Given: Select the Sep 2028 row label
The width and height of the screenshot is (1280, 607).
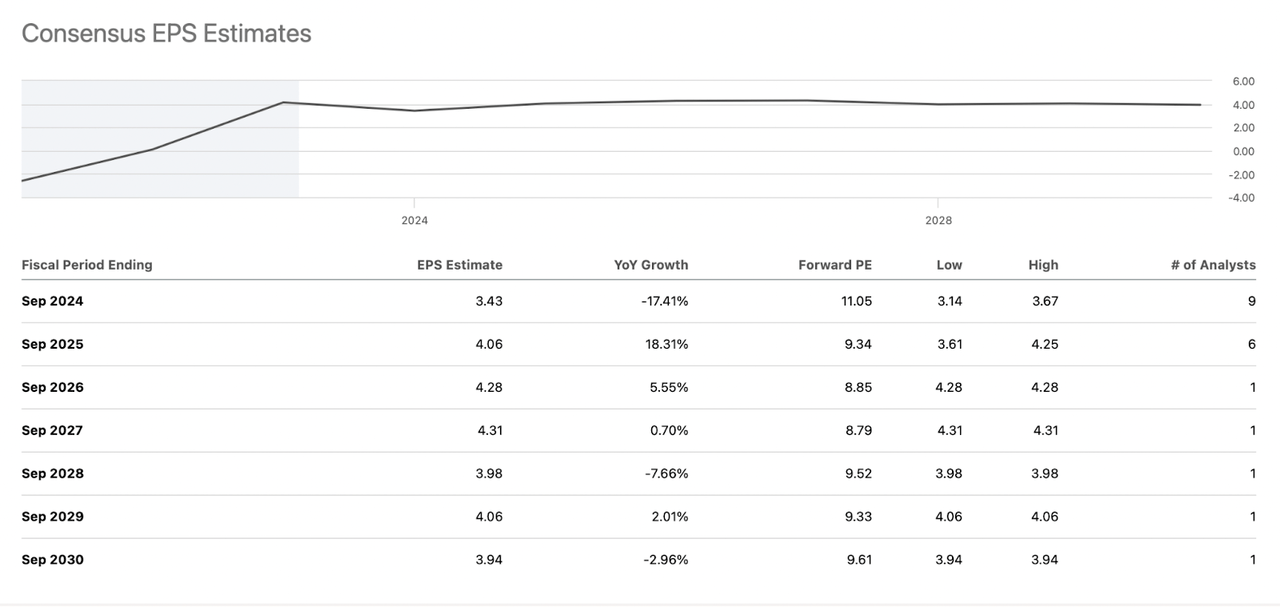Looking at the screenshot, I should pos(52,473).
